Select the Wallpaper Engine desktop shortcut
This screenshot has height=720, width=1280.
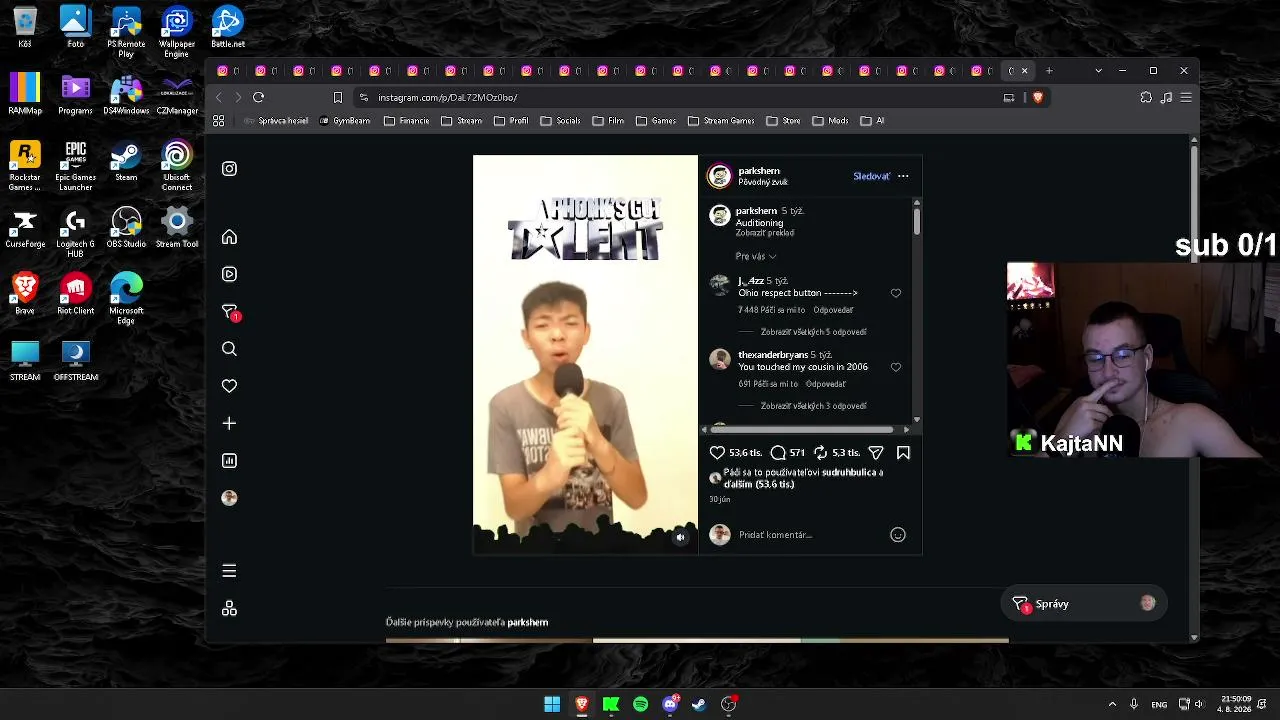coord(177,32)
